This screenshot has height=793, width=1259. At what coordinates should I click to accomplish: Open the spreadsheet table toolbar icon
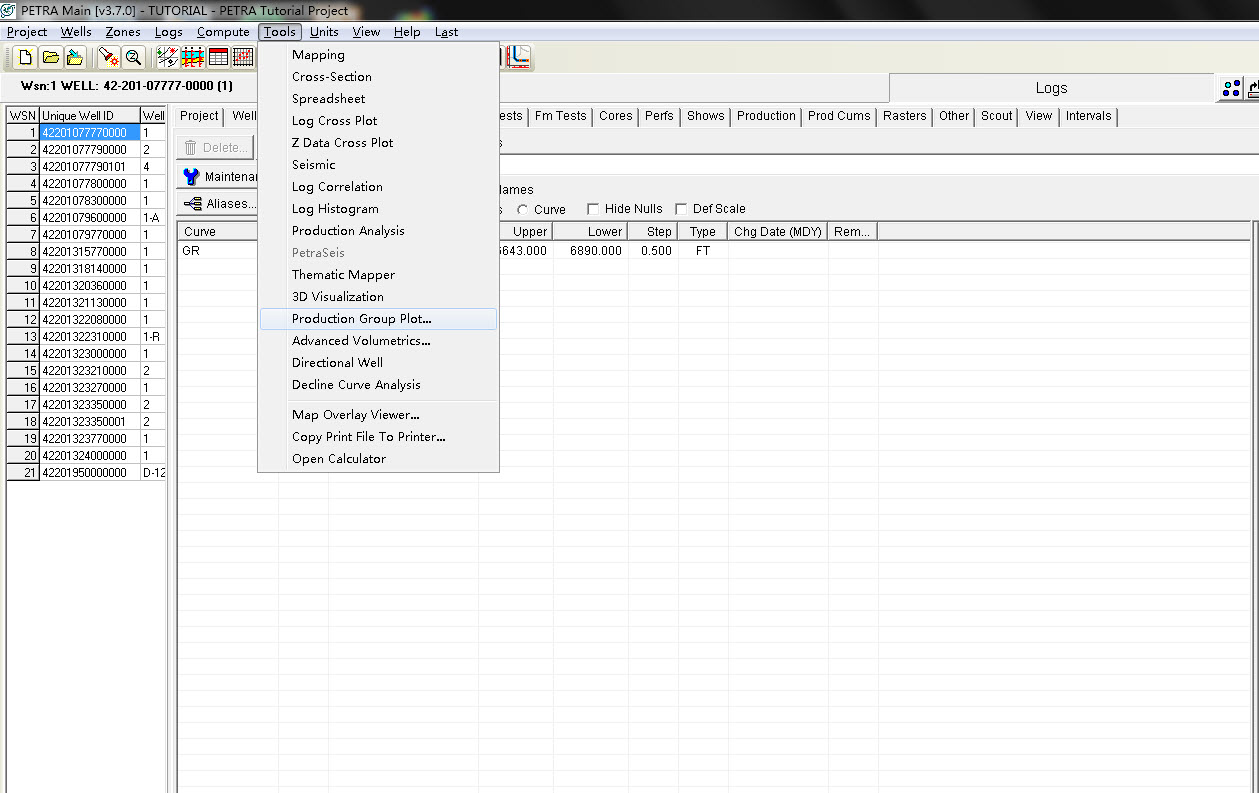tap(218, 57)
